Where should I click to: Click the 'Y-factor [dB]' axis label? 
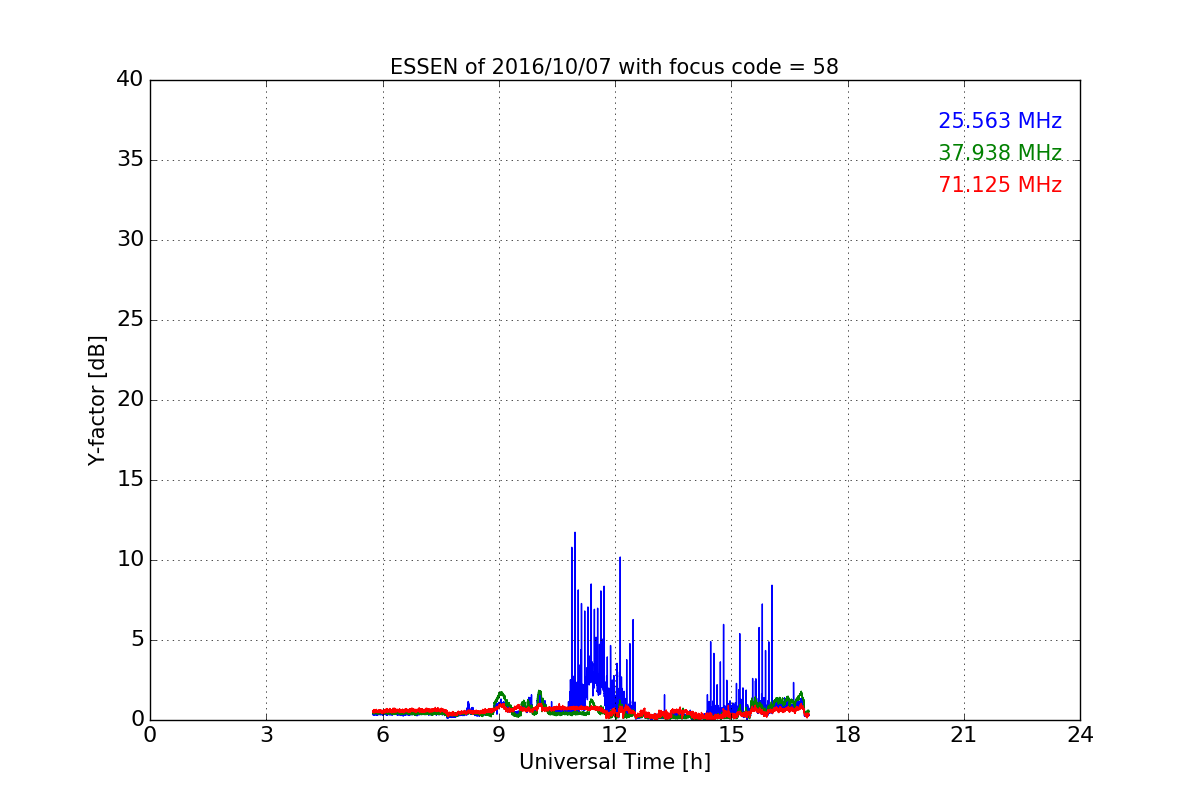tap(97, 400)
